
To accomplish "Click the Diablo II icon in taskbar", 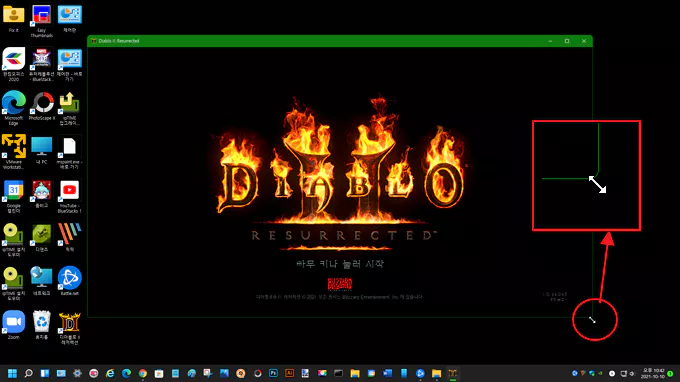I will [452, 373].
